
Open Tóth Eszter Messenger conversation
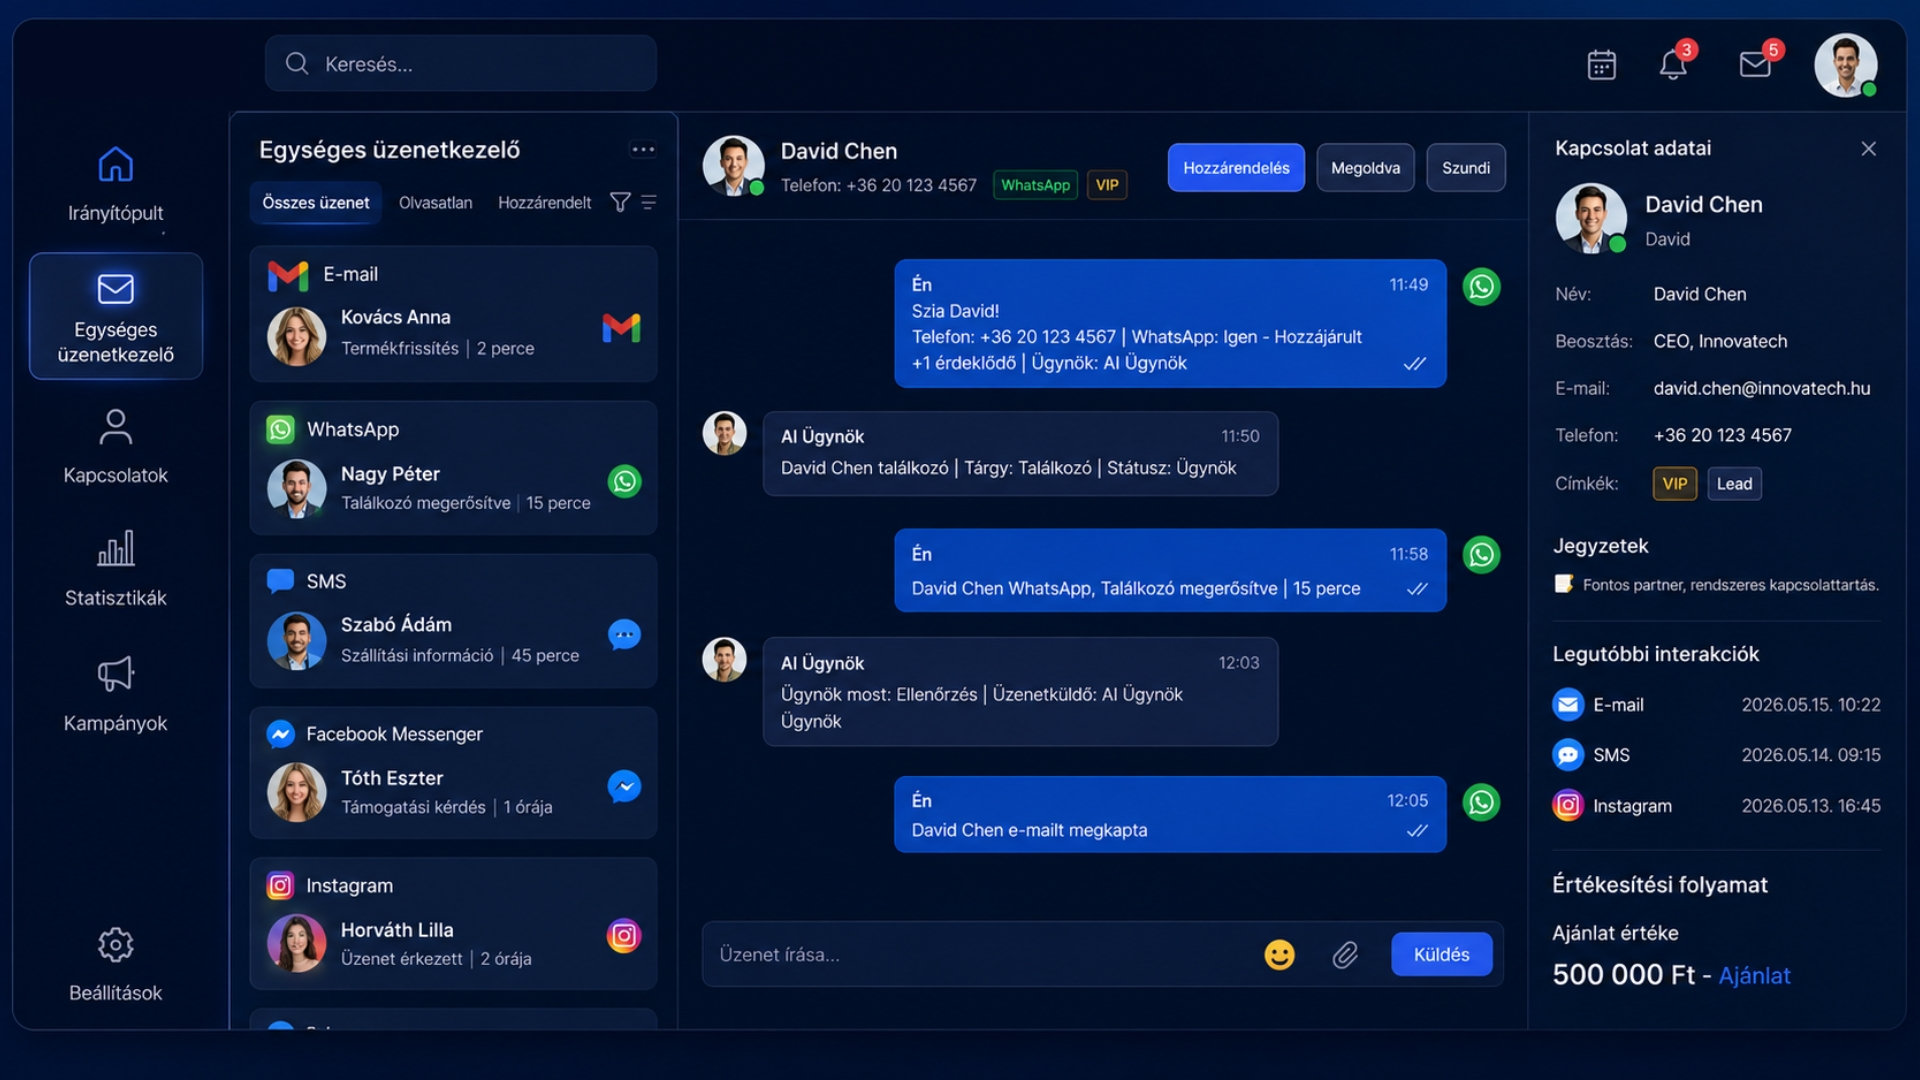tap(453, 773)
